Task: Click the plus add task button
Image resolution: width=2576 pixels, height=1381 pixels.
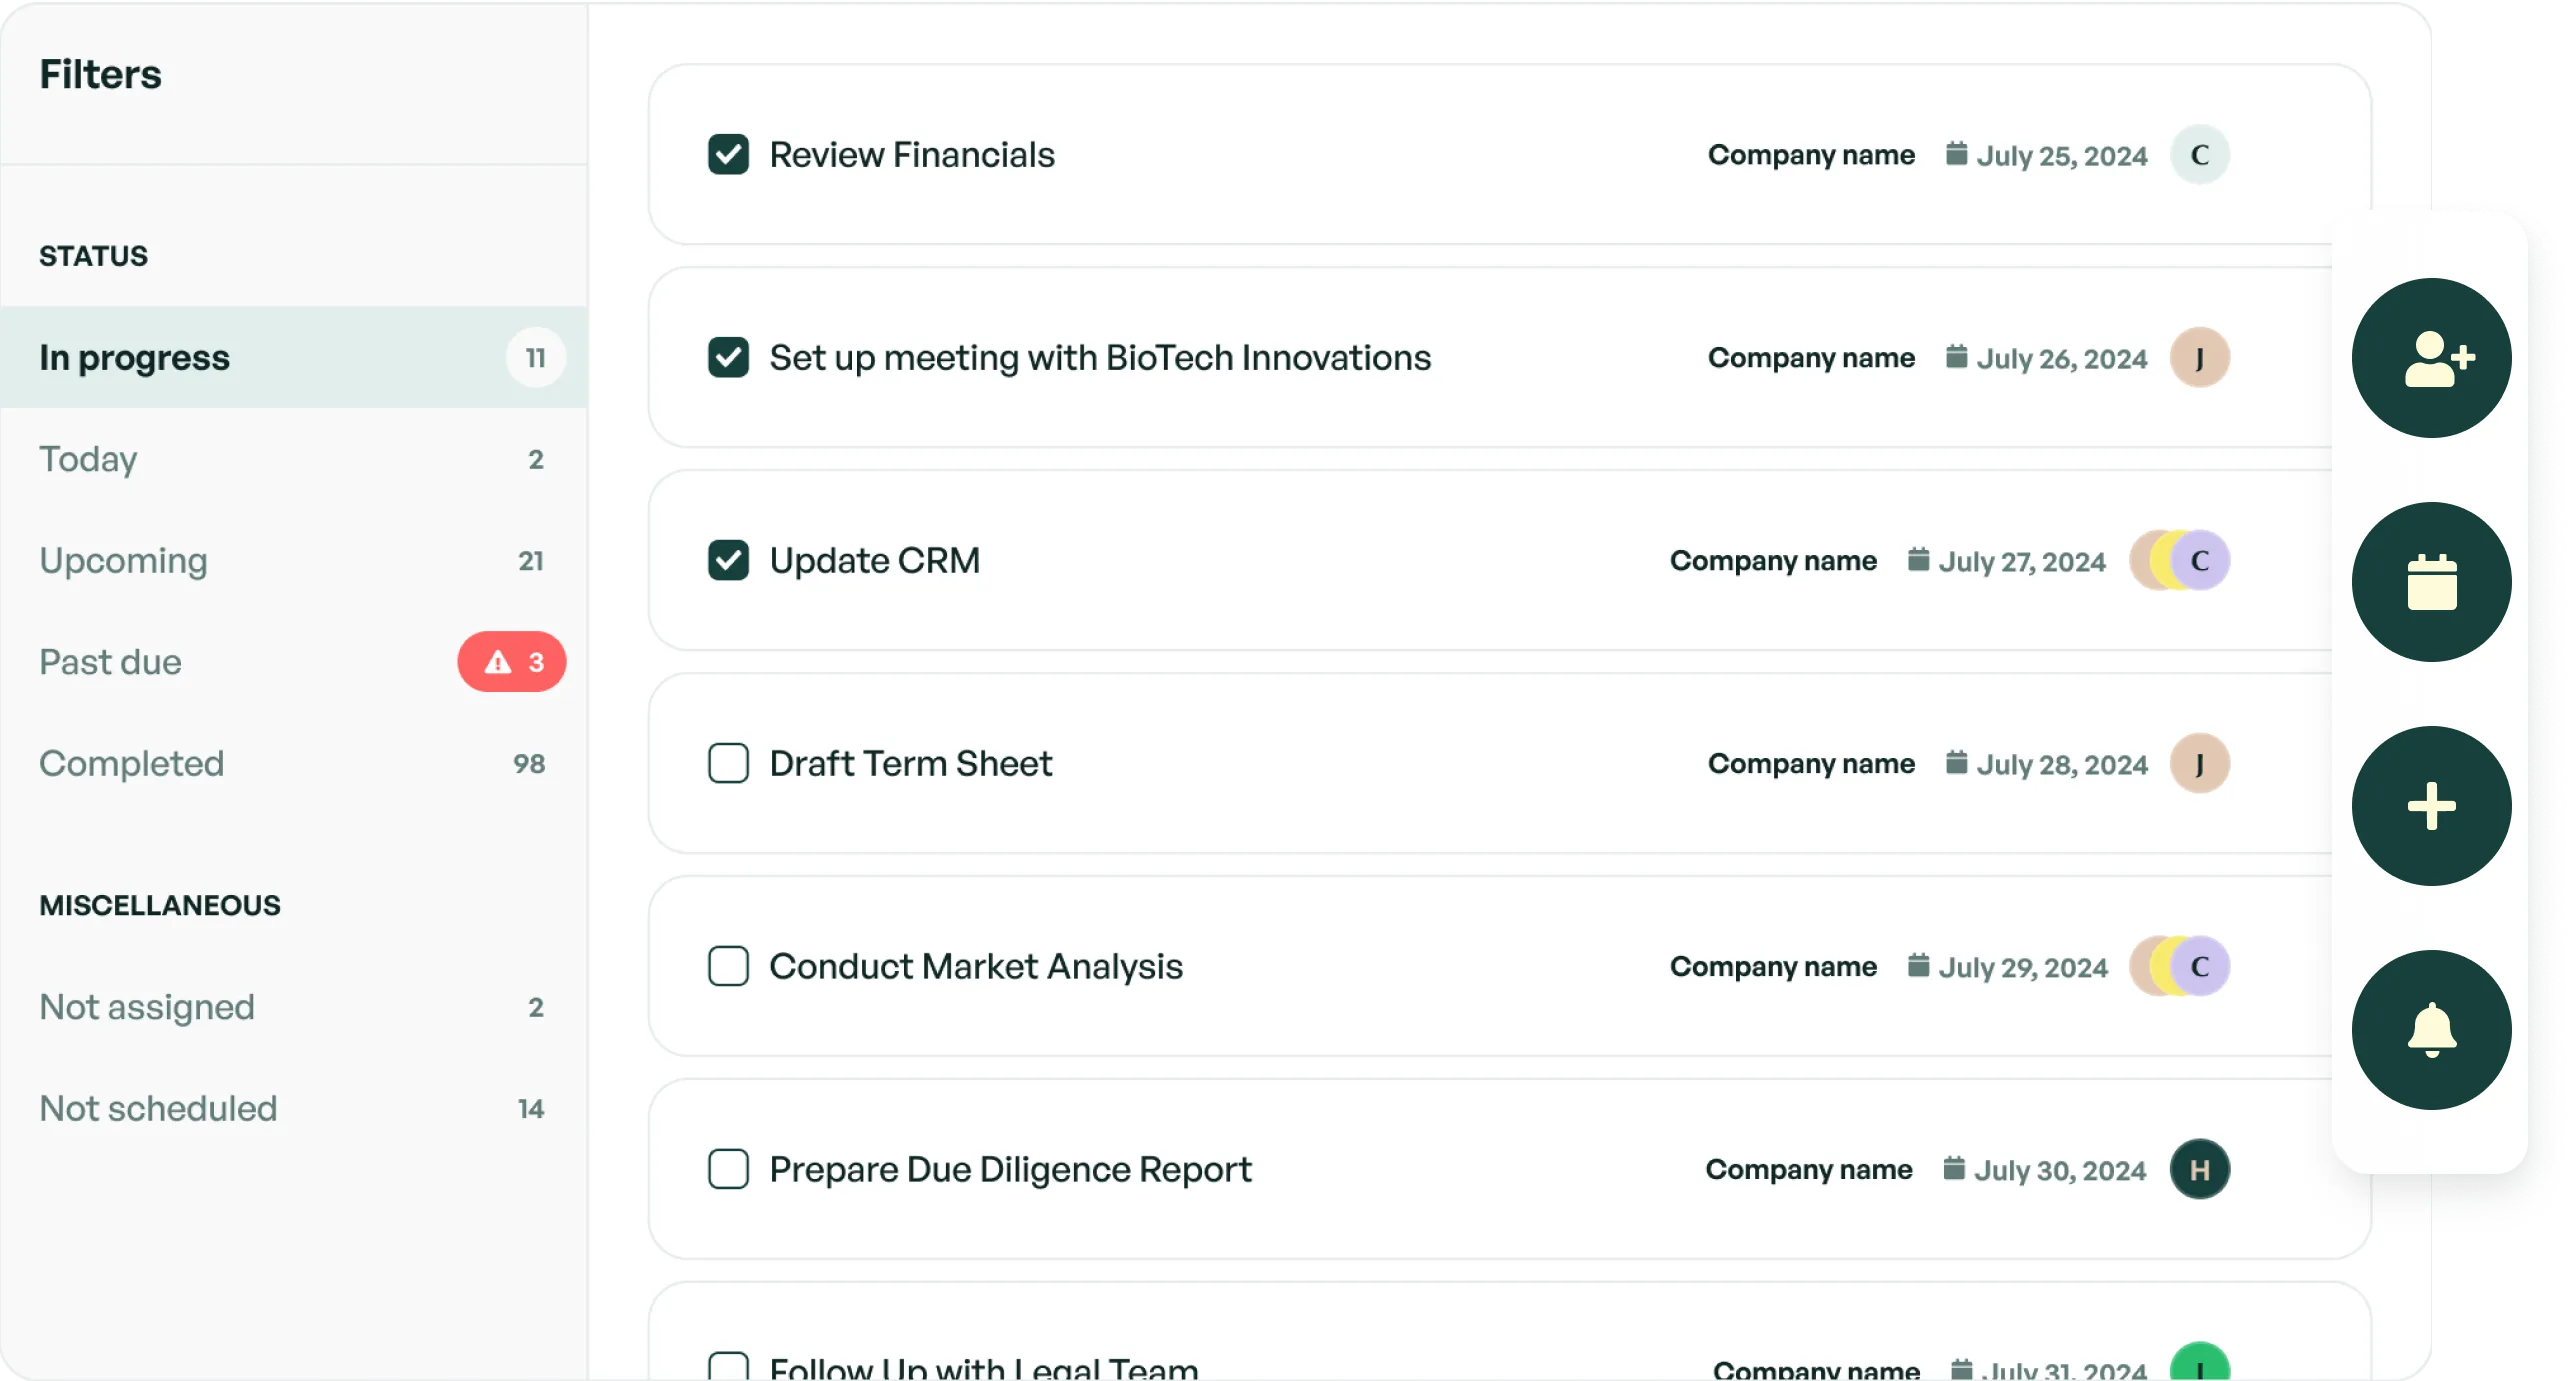Action: (2431, 806)
